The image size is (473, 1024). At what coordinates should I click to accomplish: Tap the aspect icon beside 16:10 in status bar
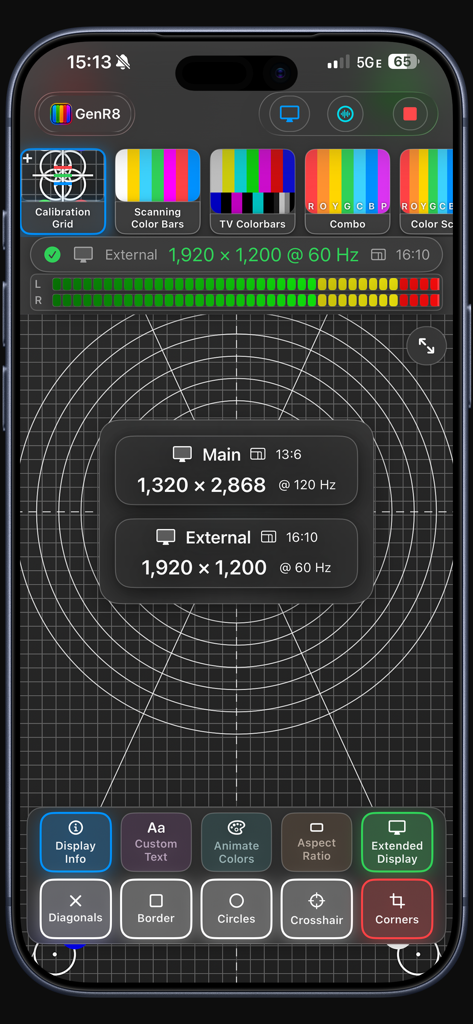click(378, 255)
